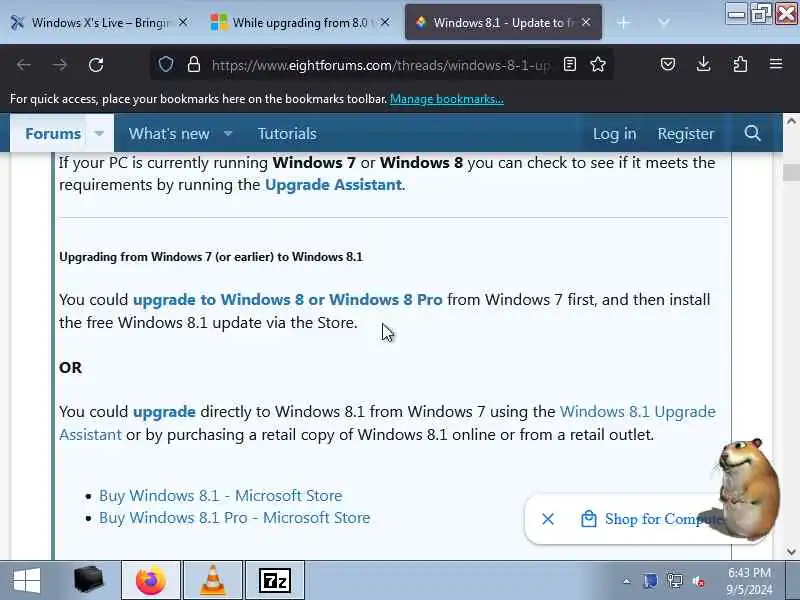Switch to the Windows X's Live tab
800x600 pixels.
(x=99, y=22)
